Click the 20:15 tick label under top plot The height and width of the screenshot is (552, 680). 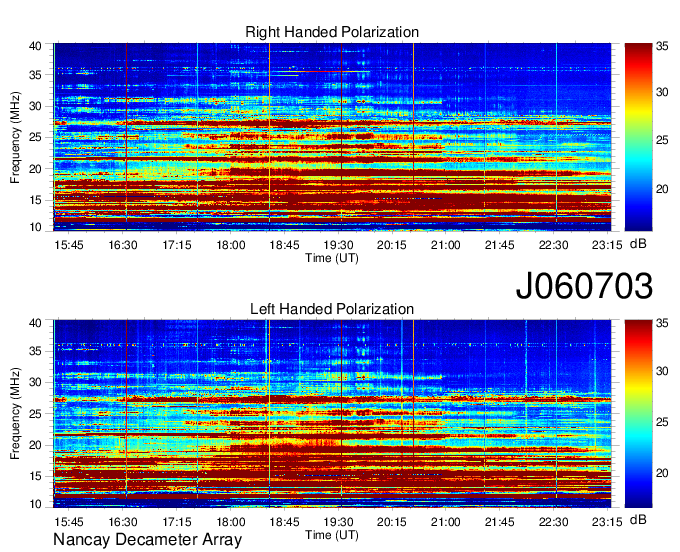coord(392,245)
